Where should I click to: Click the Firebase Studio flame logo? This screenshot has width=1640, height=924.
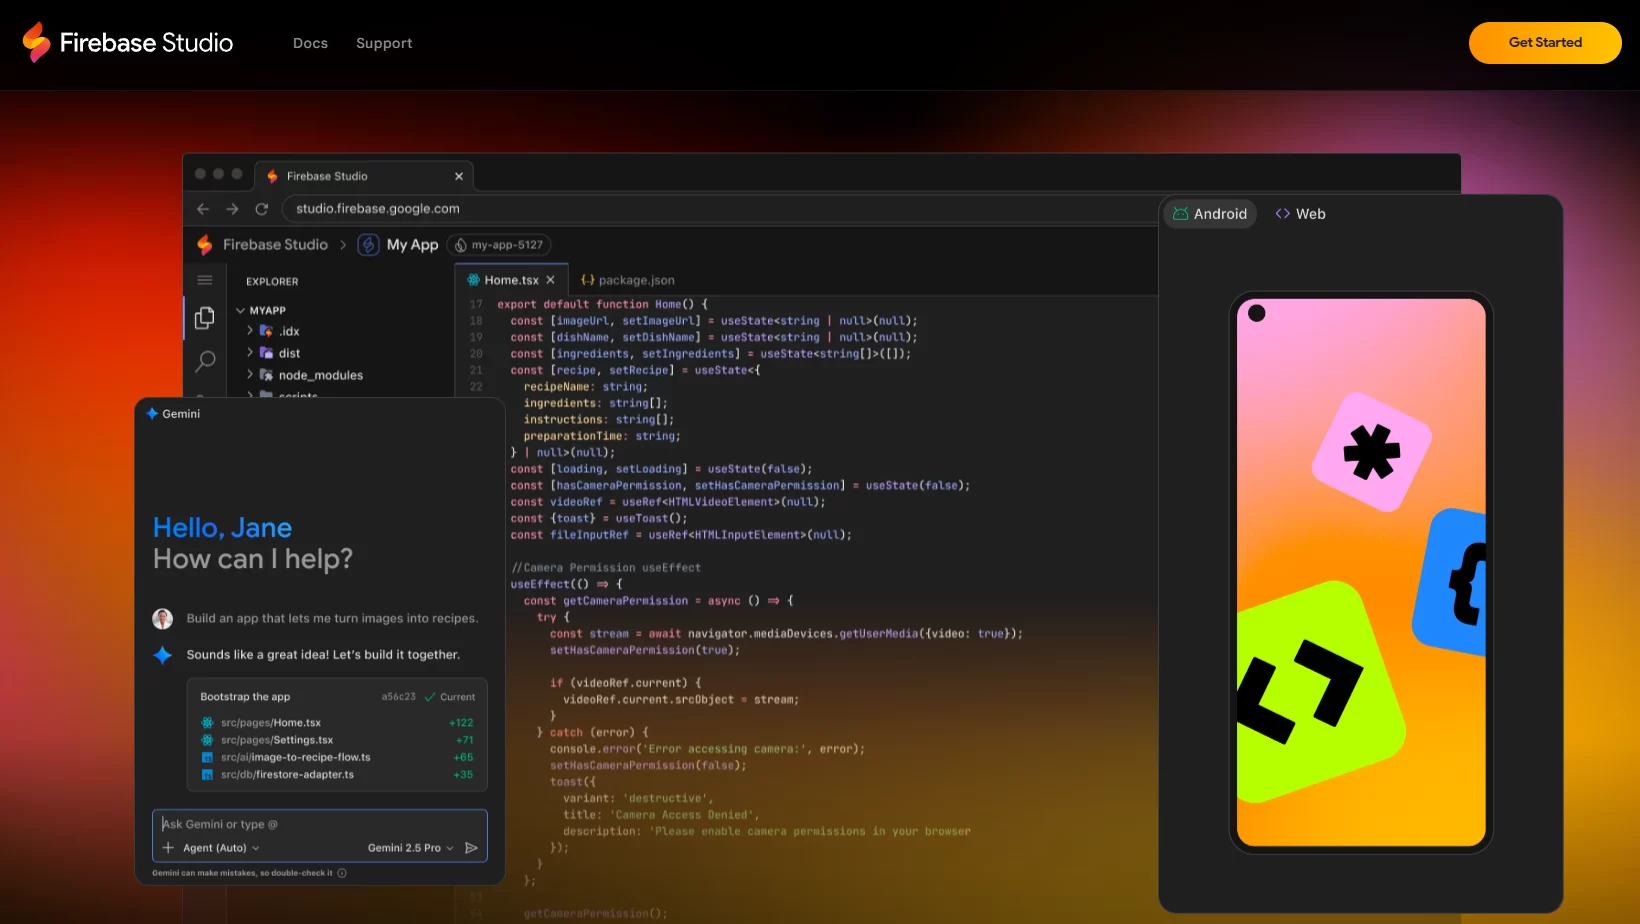[x=37, y=42]
